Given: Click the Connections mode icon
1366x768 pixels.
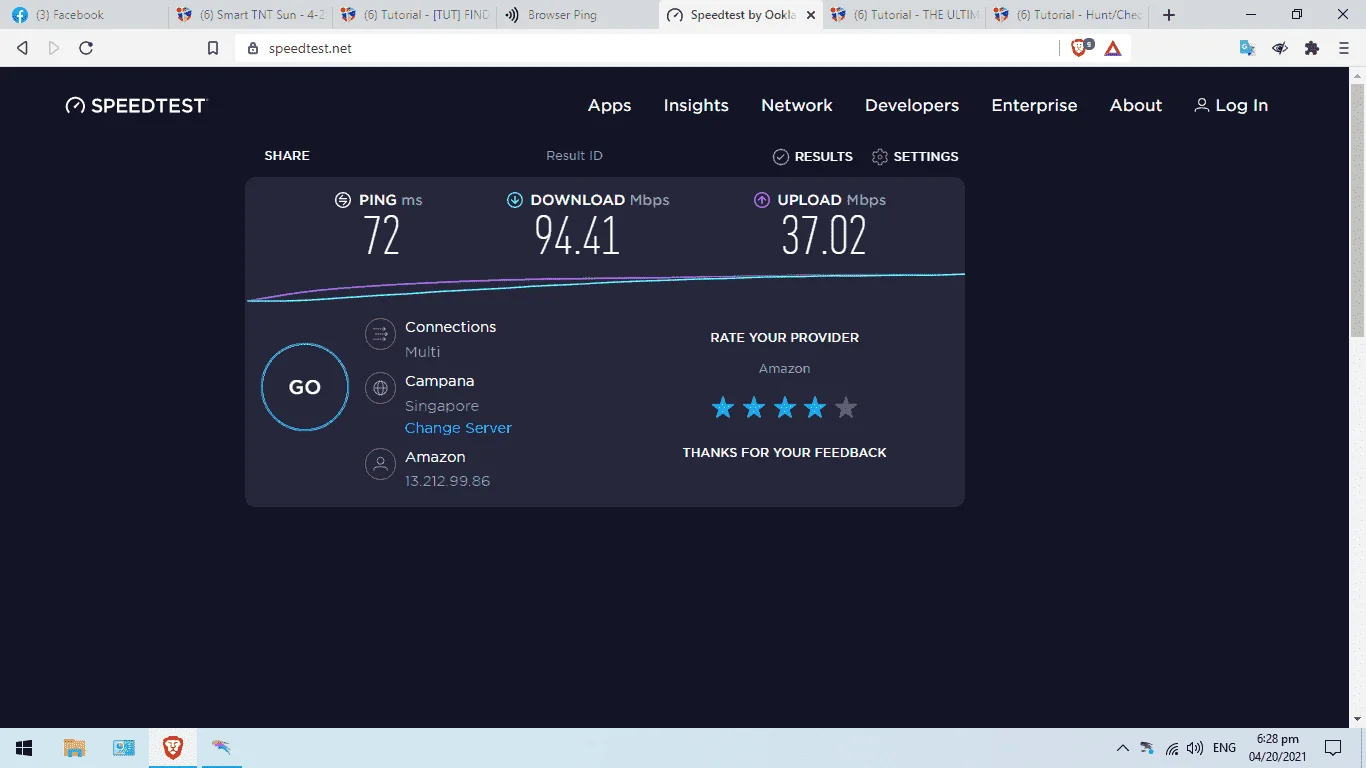Looking at the screenshot, I should coord(380,334).
